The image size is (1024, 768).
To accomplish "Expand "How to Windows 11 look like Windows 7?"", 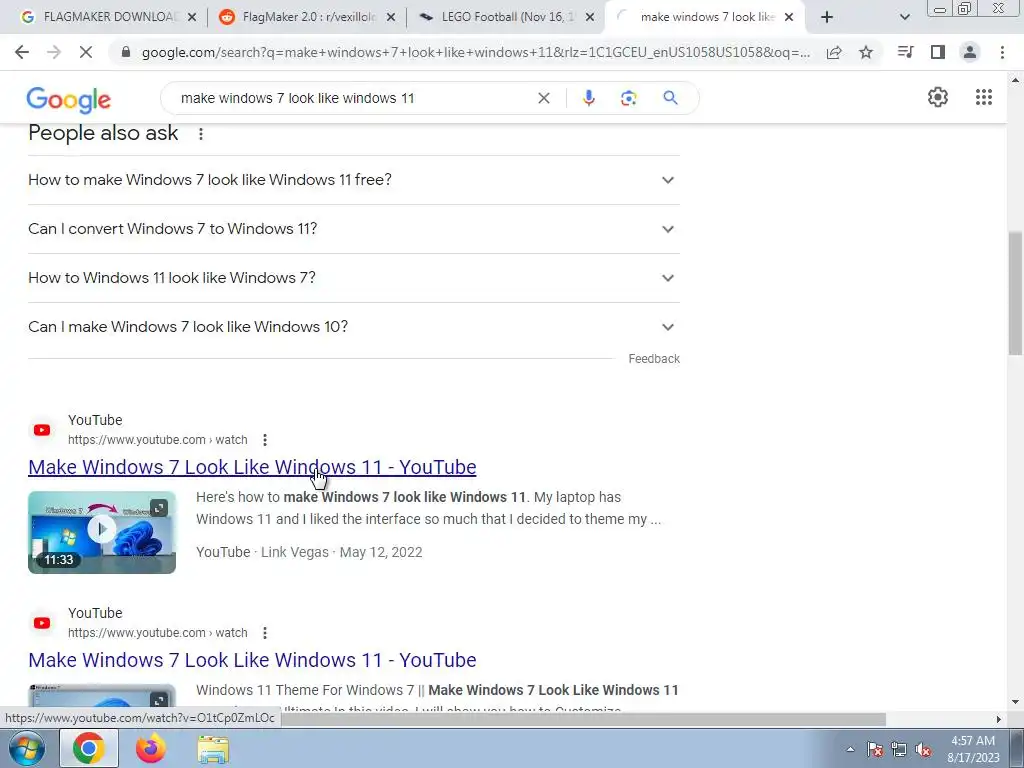I will pos(354,278).
